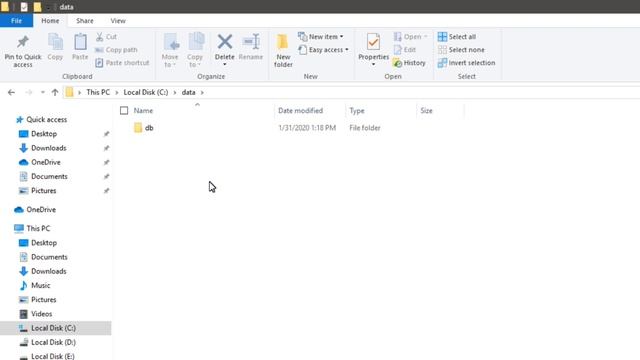Expand chevron after Local Disk (C:) in address bar

point(175,92)
